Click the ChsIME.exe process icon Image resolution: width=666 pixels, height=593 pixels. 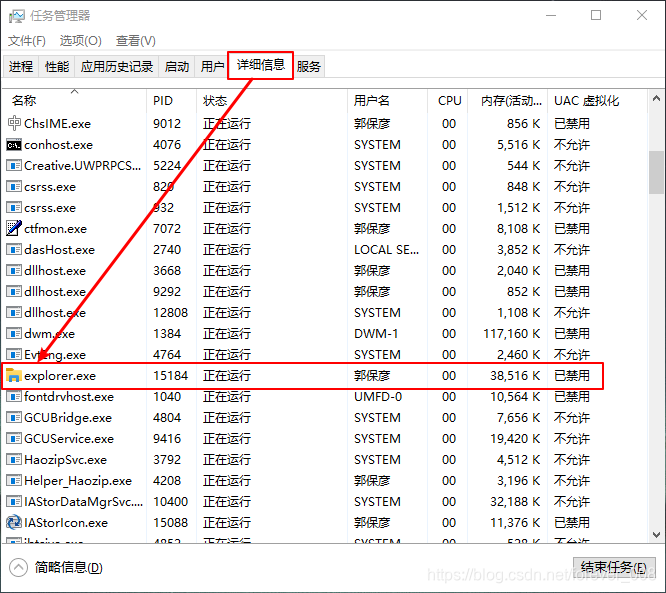[x=14, y=124]
